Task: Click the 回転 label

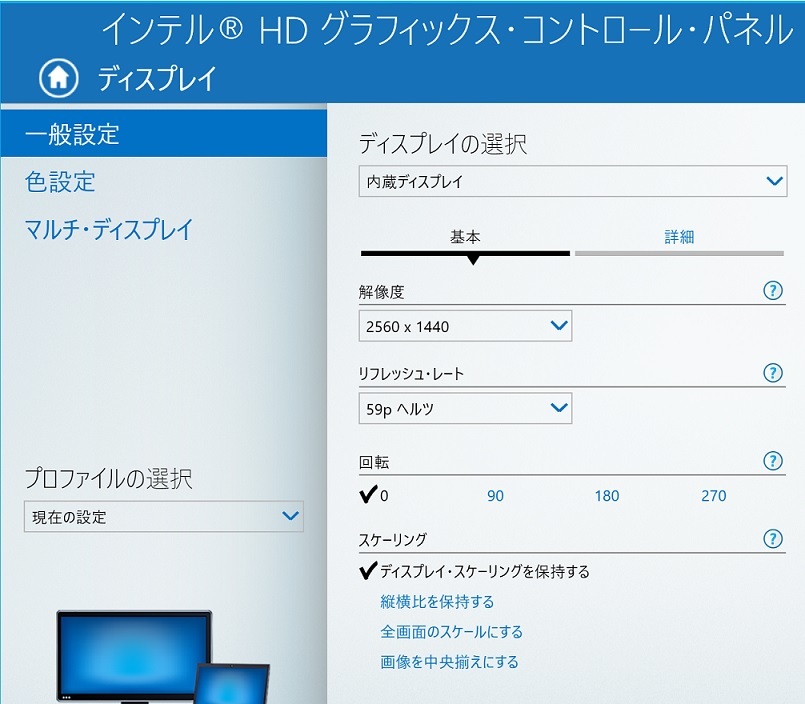Action: (x=374, y=462)
